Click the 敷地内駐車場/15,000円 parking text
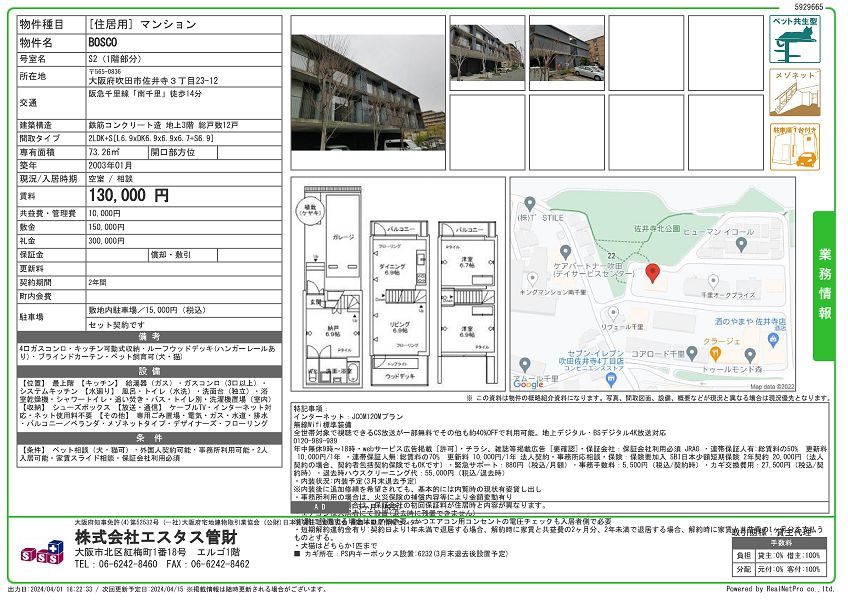The width and height of the screenshot is (848, 602). tap(147, 310)
